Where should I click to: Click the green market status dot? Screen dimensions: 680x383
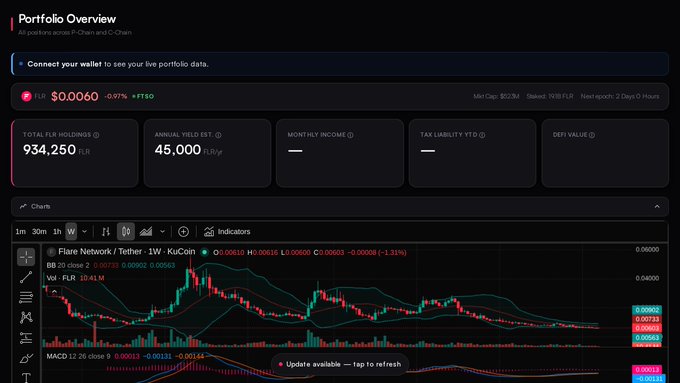(204, 252)
